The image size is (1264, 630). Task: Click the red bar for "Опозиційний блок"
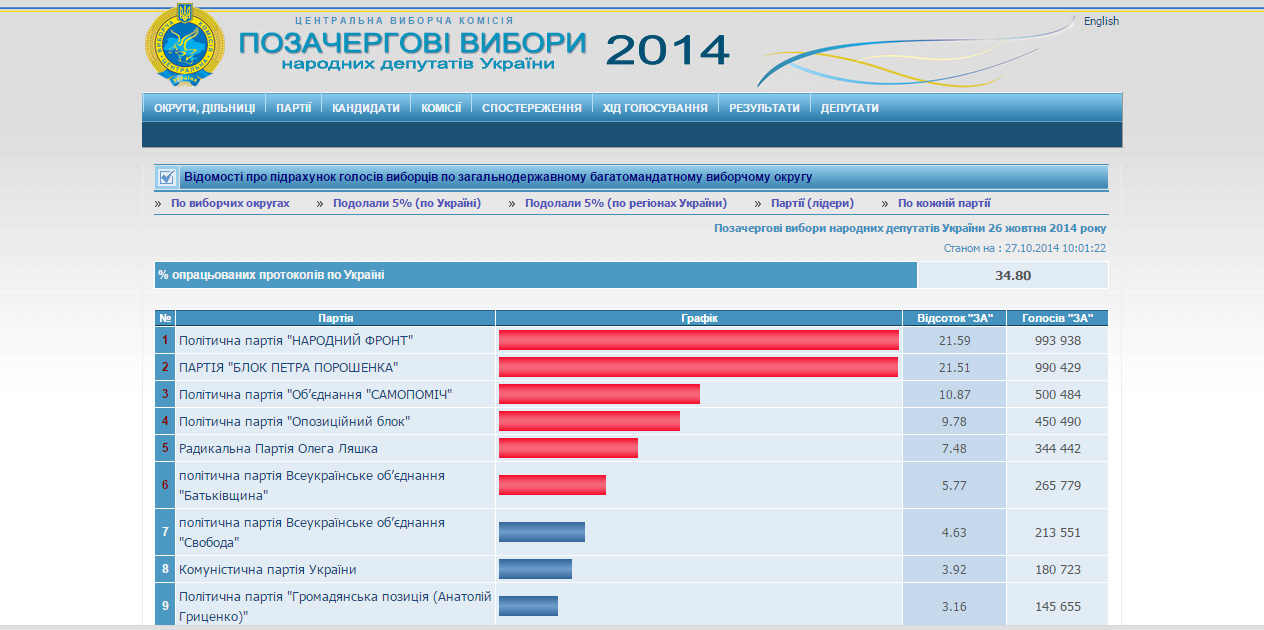click(589, 422)
